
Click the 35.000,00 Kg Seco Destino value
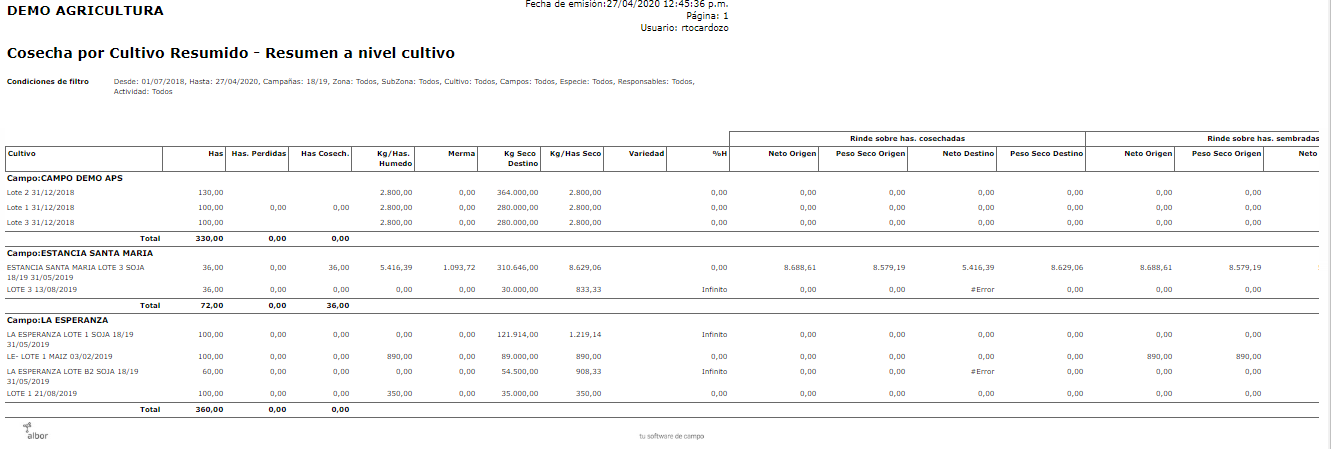click(x=520, y=393)
